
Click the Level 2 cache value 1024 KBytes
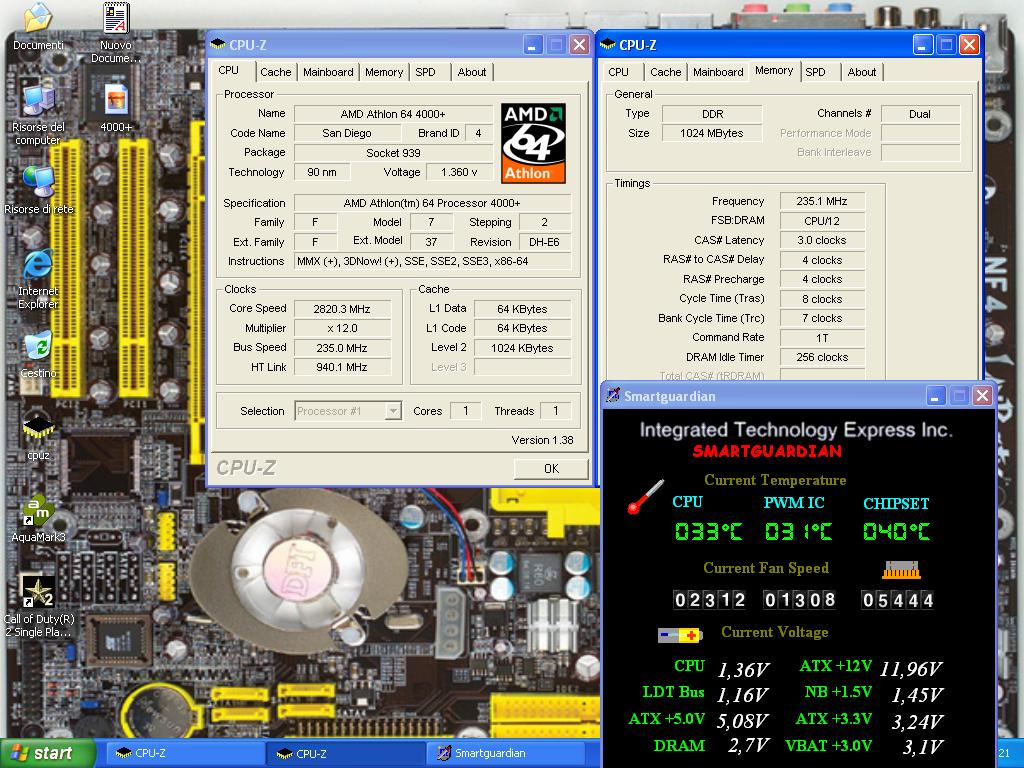(522, 347)
